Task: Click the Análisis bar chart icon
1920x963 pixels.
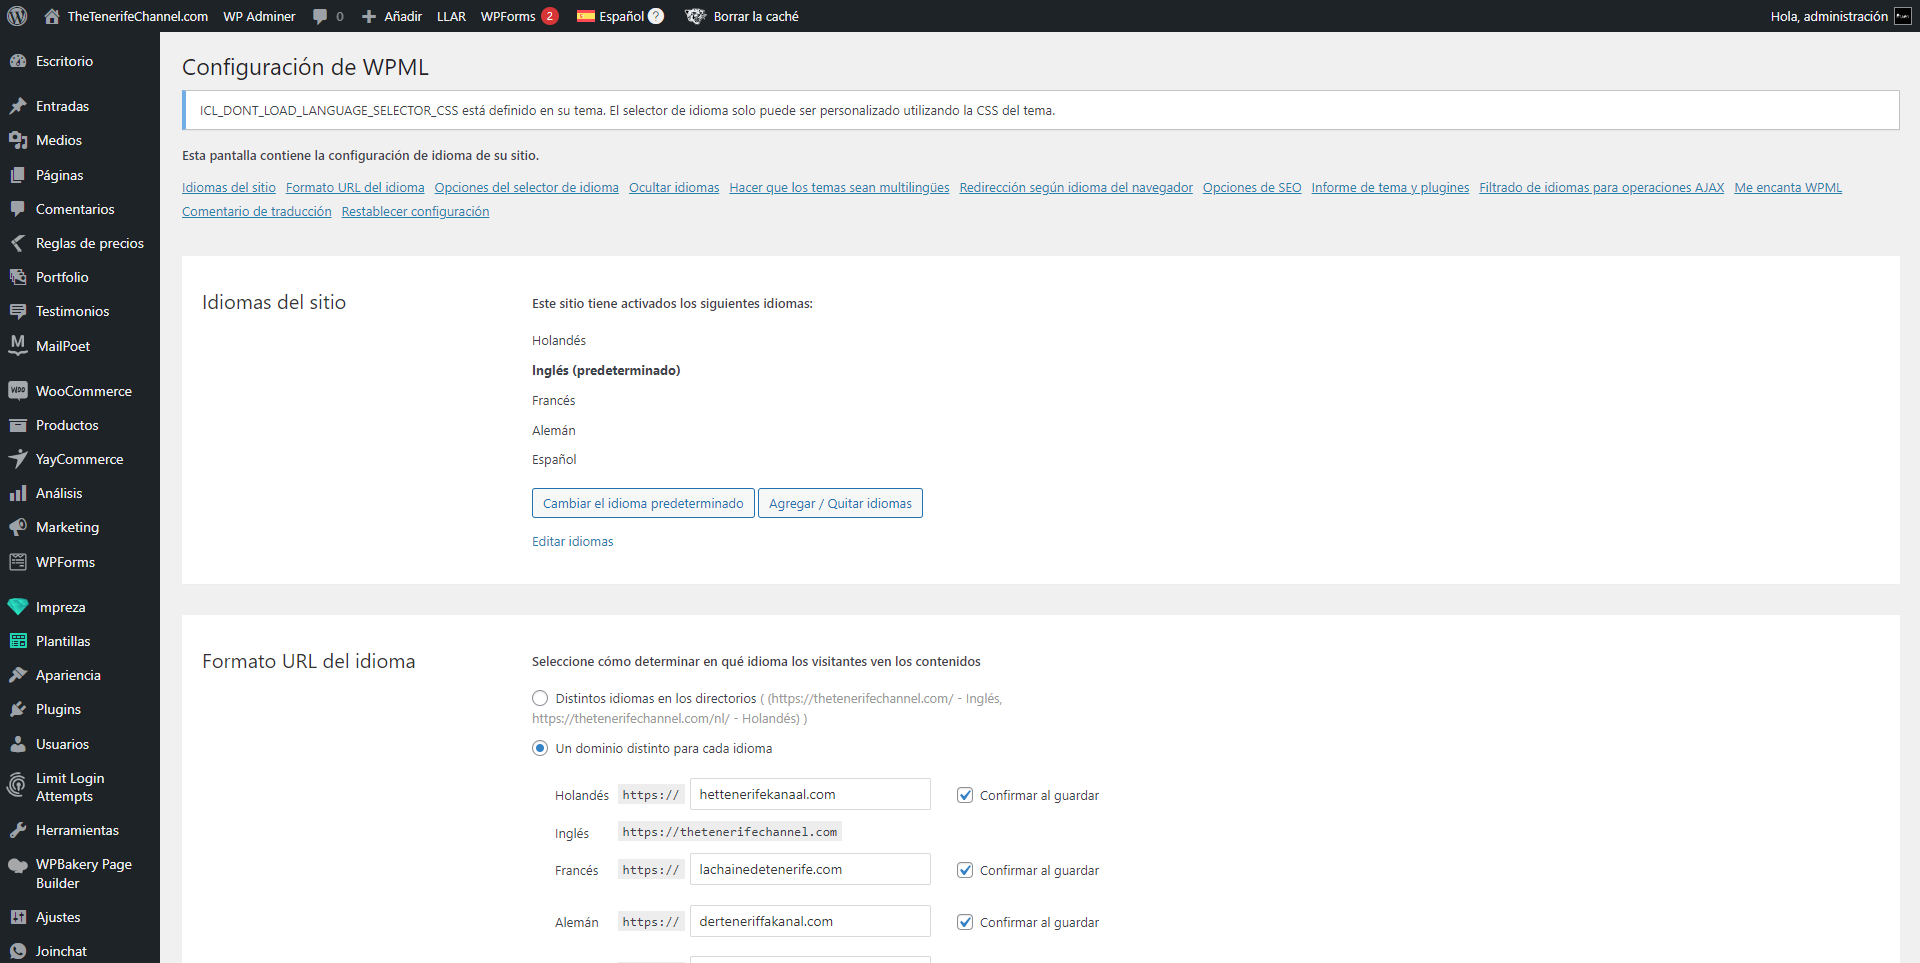Action: click(18, 493)
